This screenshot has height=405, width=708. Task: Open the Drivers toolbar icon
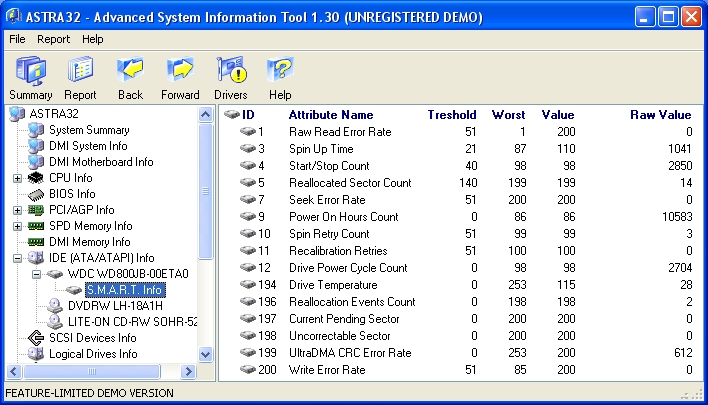click(231, 70)
